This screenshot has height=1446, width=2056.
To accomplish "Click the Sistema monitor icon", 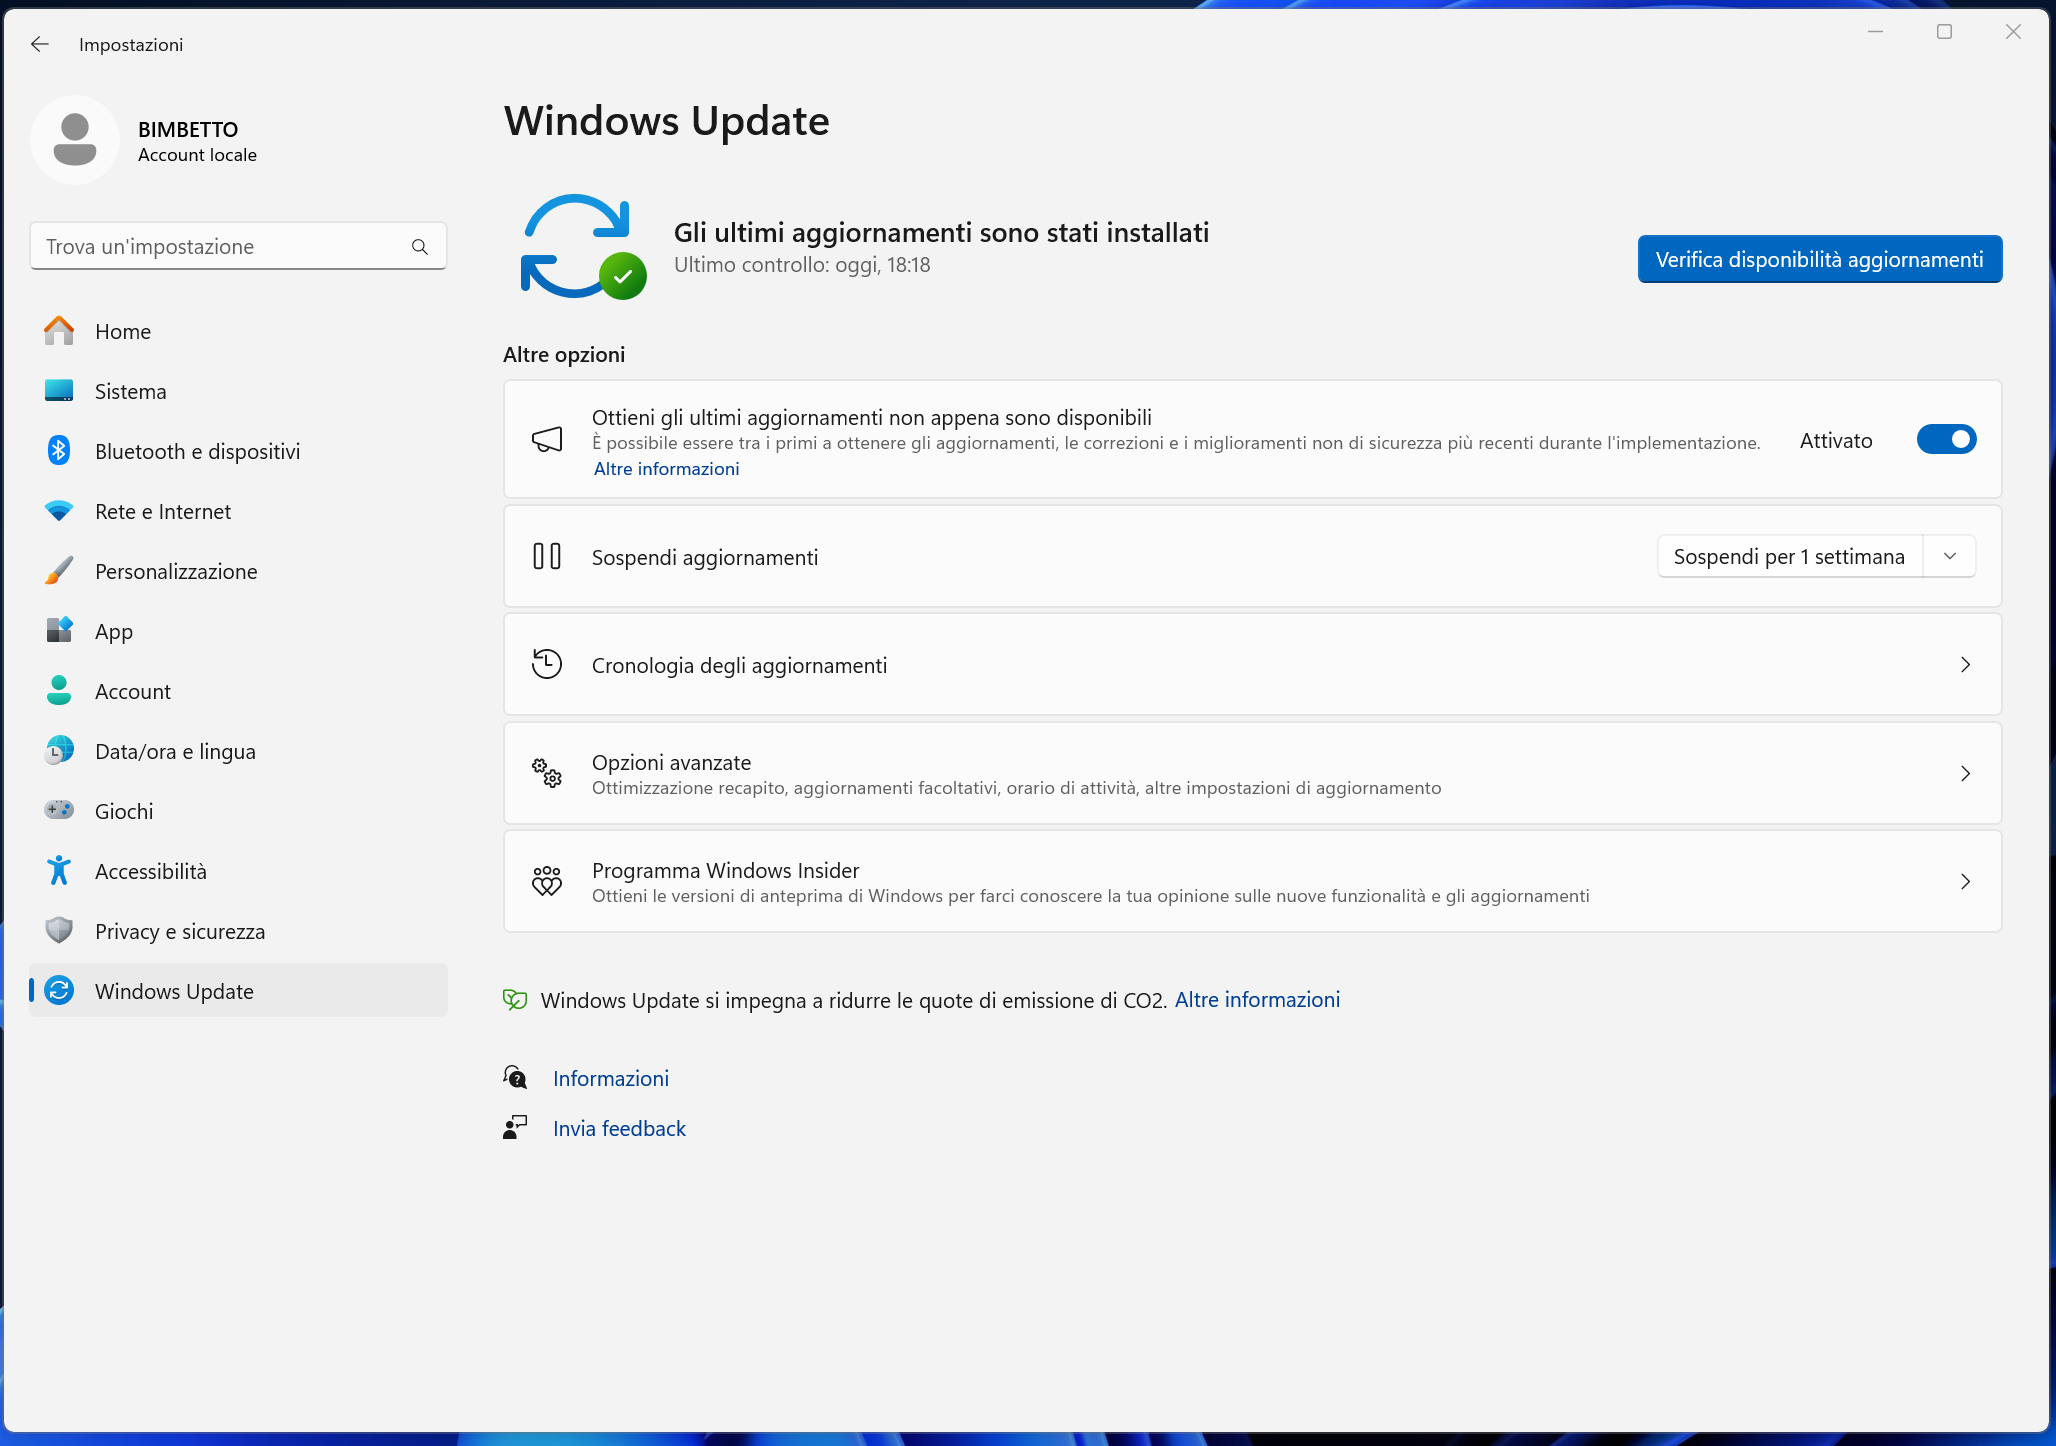I will [59, 391].
